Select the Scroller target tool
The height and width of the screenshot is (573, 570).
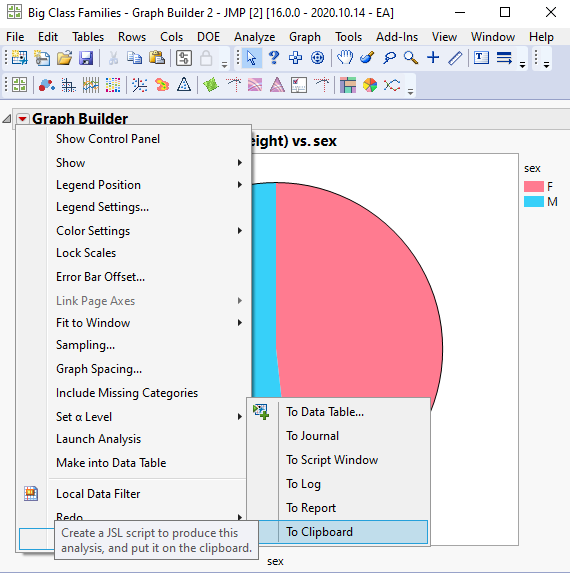(318, 58)
